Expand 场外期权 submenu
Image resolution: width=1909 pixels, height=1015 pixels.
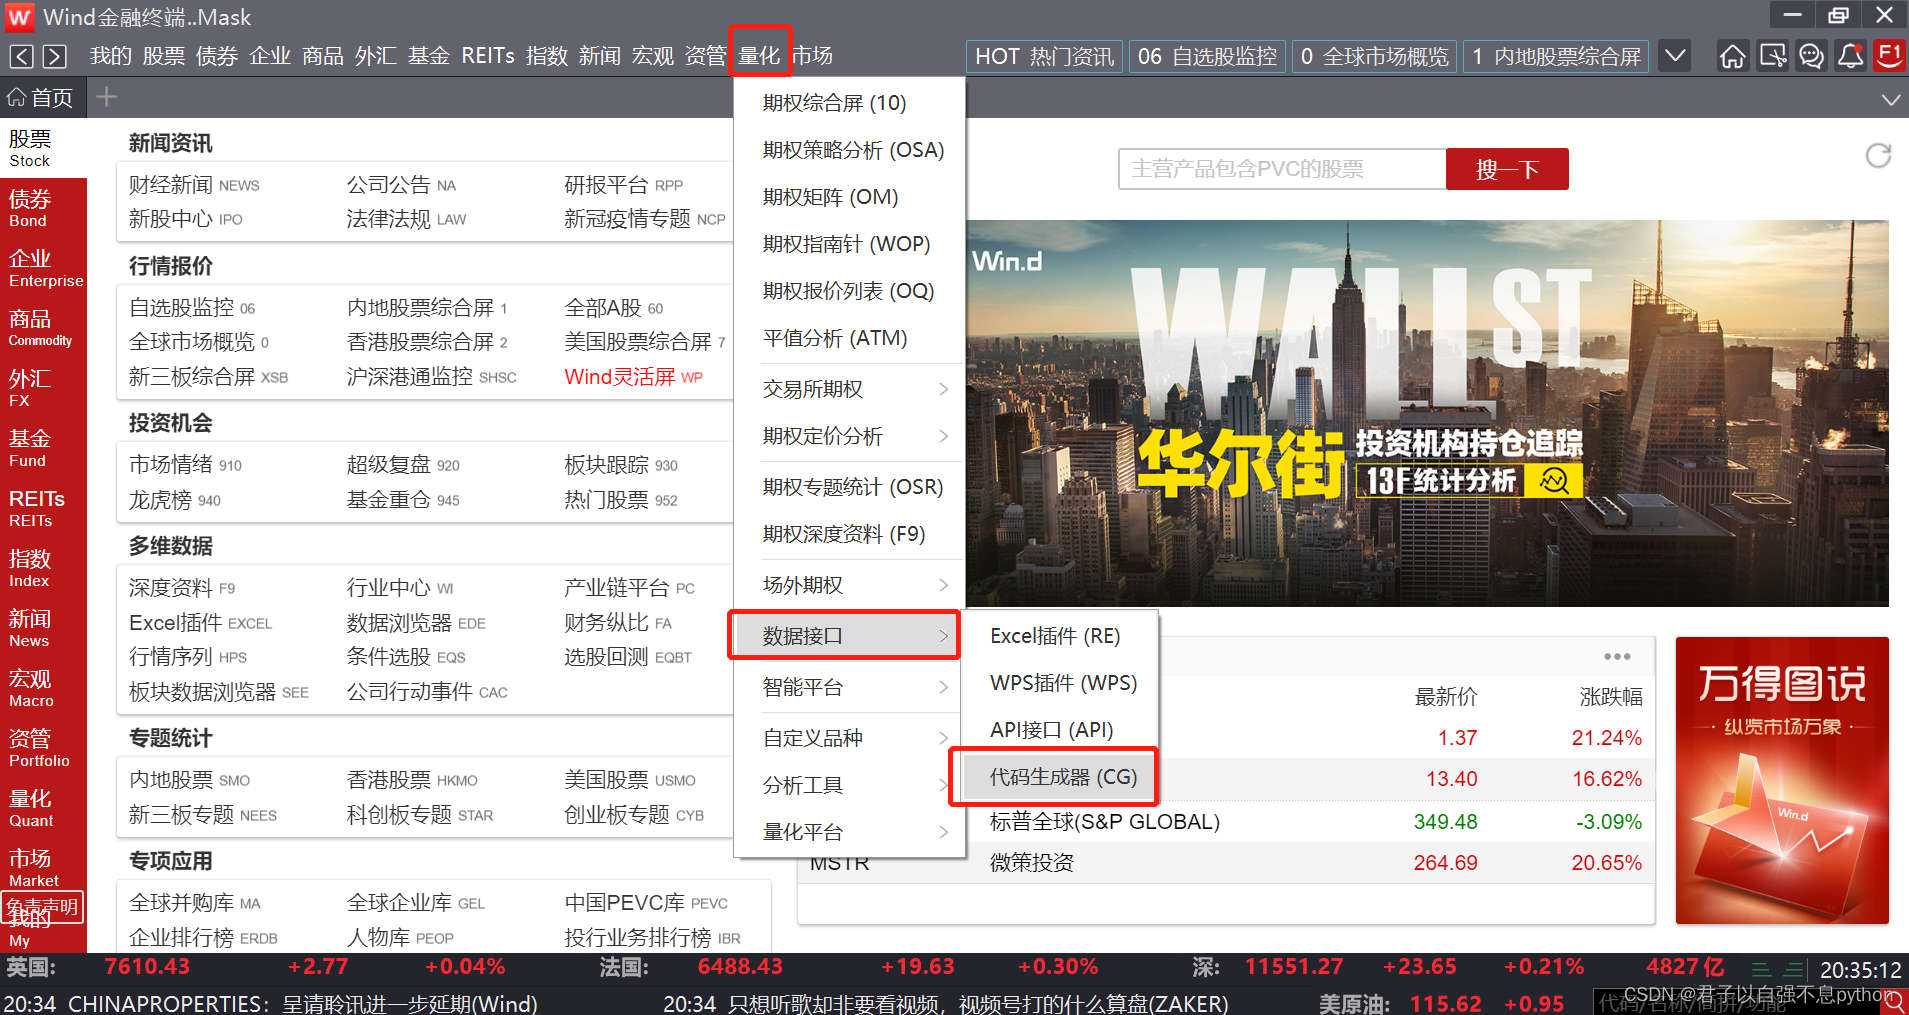[848, 585]
